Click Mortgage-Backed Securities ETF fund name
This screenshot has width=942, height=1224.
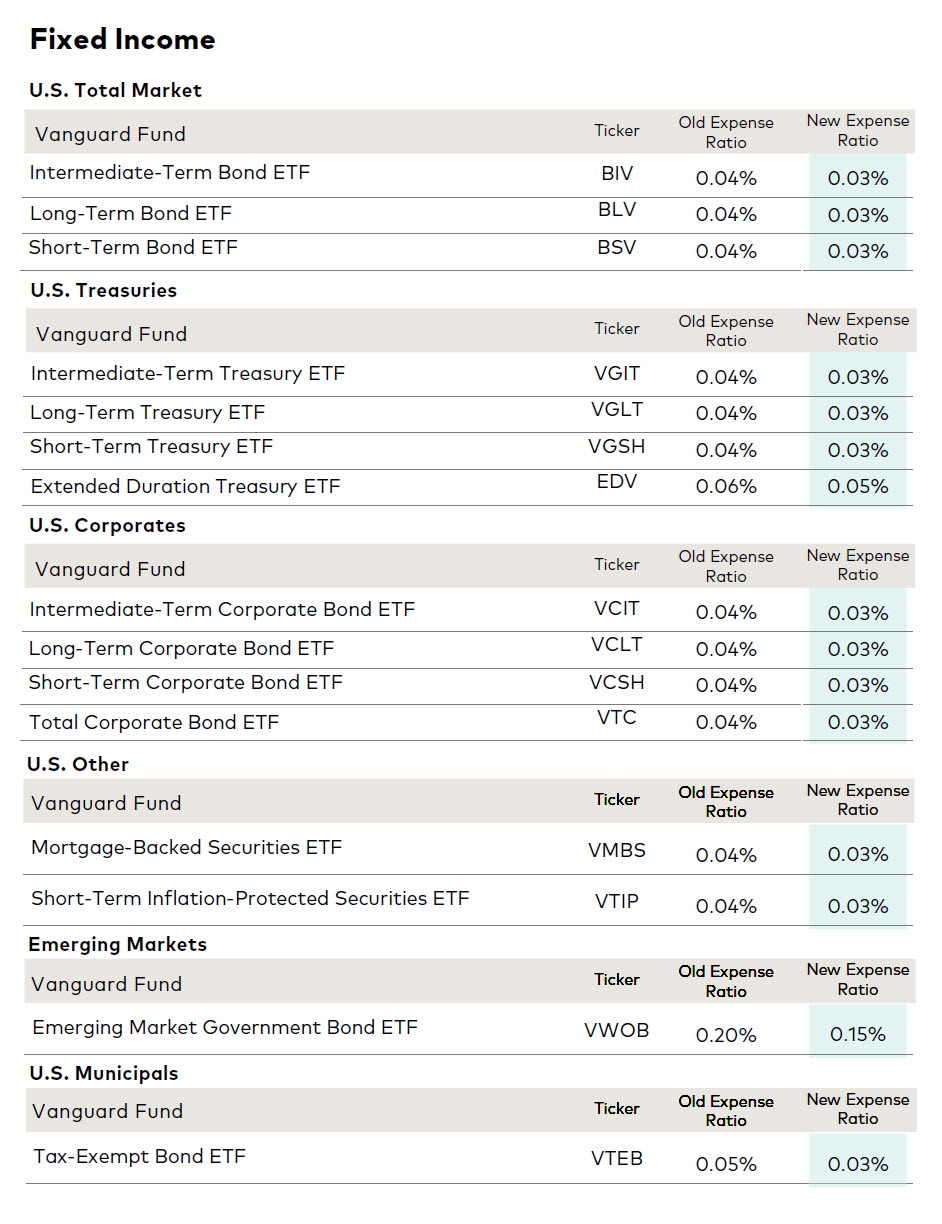pyautogui.click(x=186, y=847)
